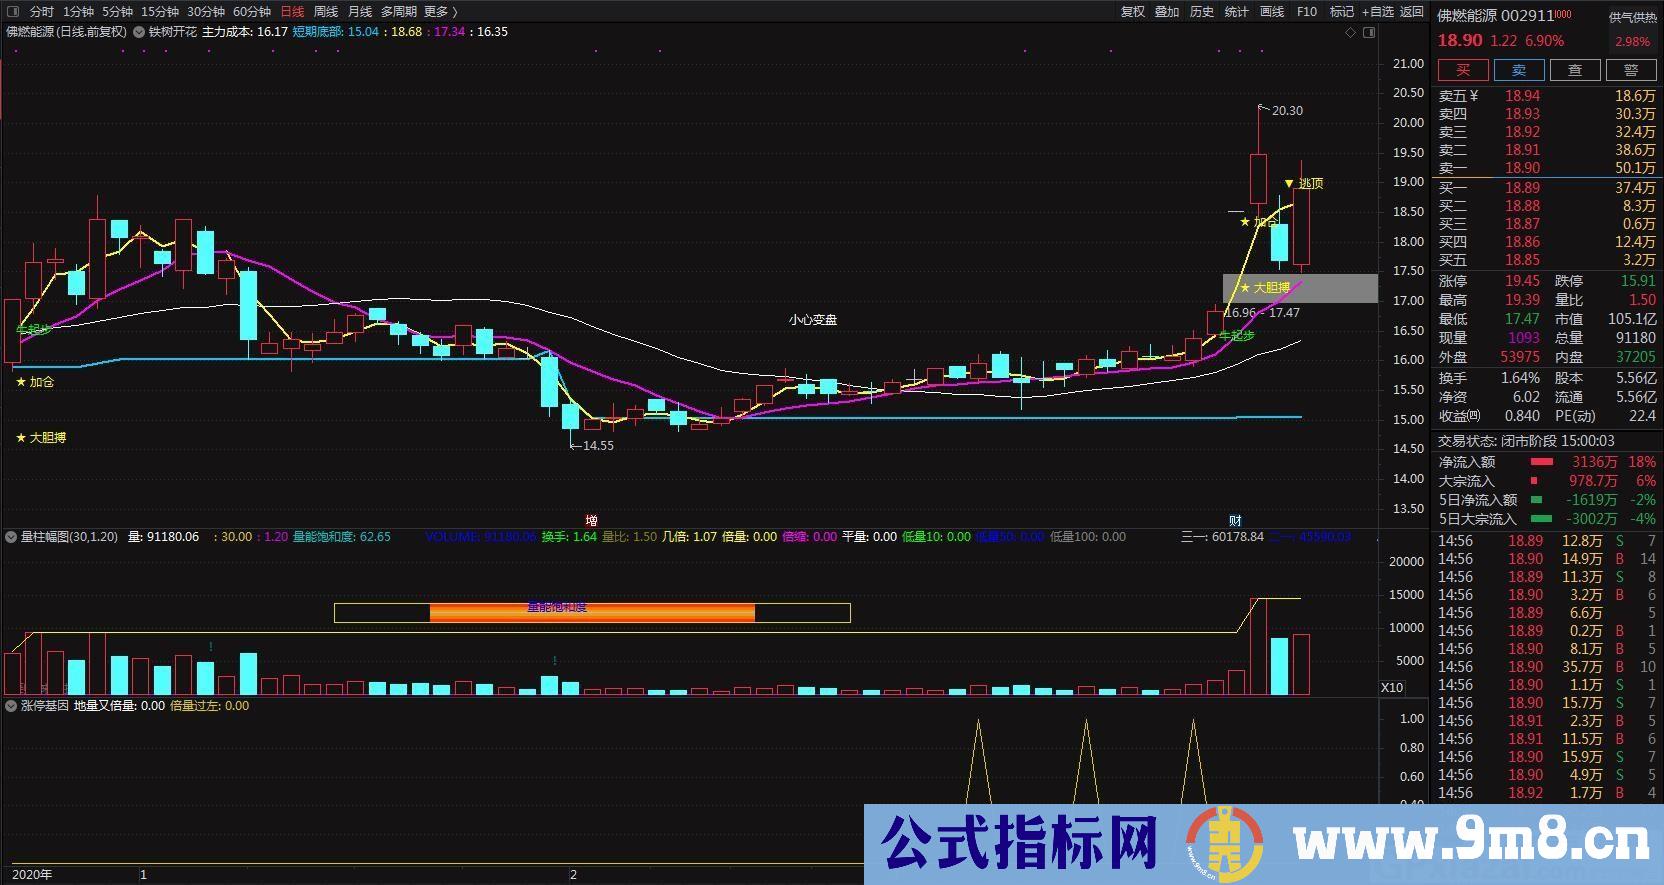Click the 增 marker on the time axis
1664x885 pixels.
click(x=592, y=520)
